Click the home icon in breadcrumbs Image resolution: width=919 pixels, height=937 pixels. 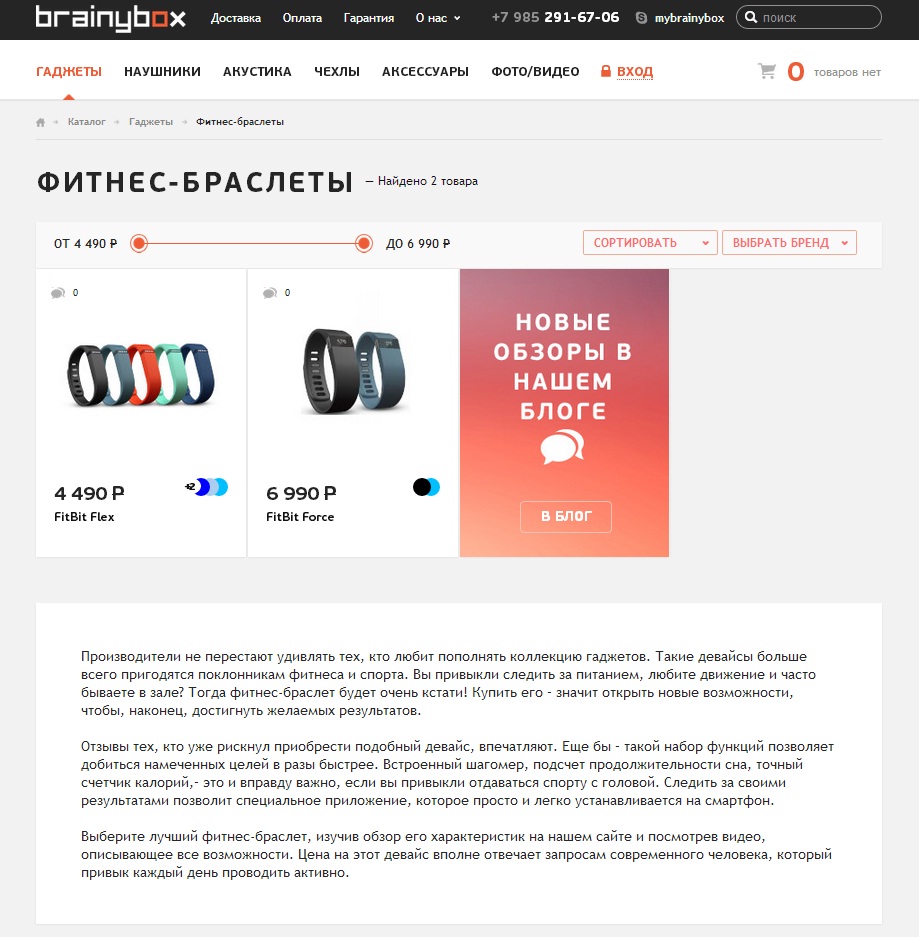tap(41, 122)
